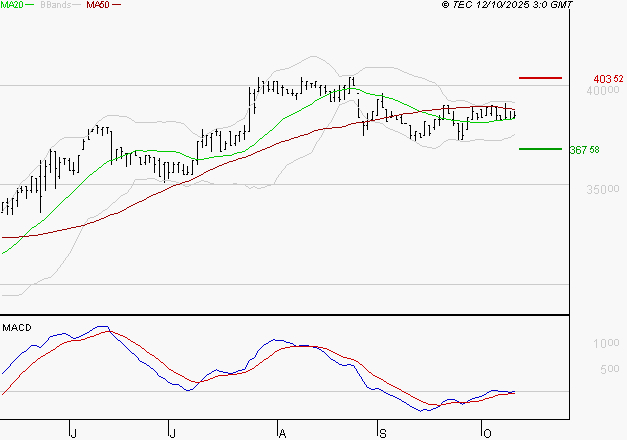Click the first J month marker

(73, 433)
